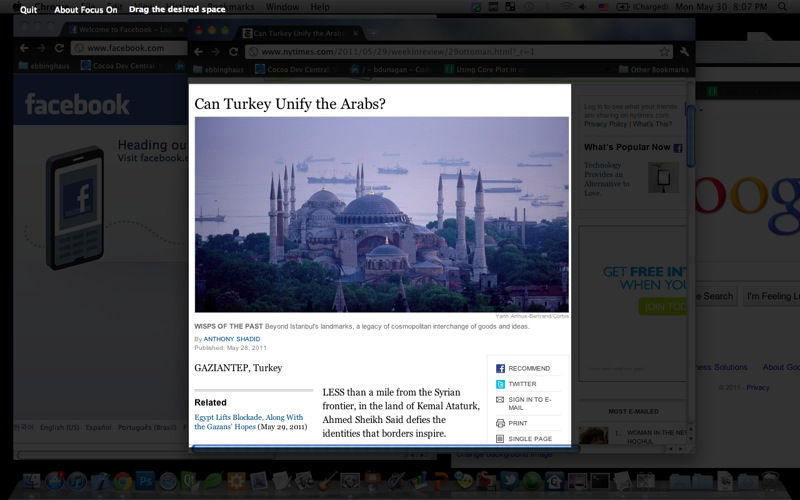
Task: View the article as SINGLE PAGE
Action: [x=524, y=439]
